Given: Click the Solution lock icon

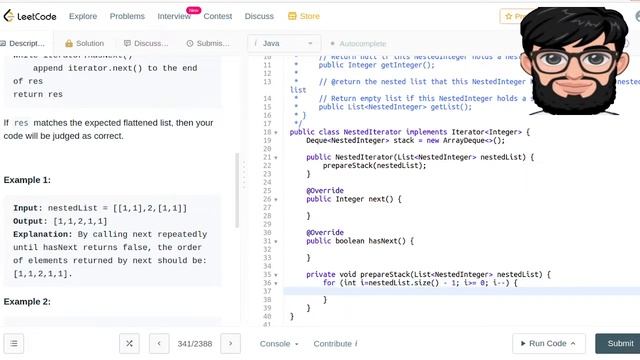Looking at the screenshot, I should point(69,43).
